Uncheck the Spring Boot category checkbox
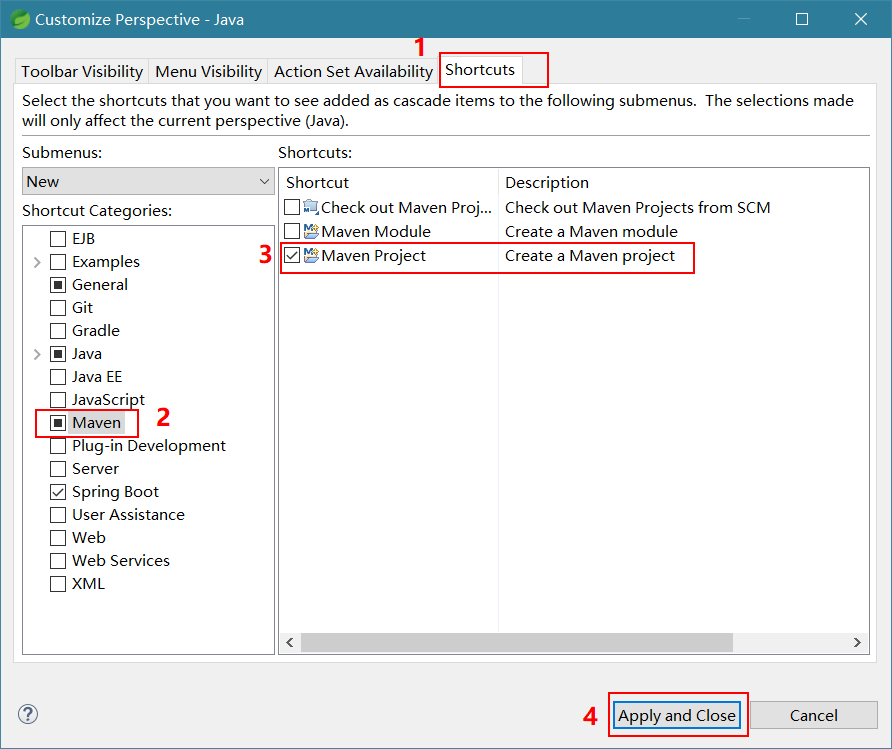The width and height of the screenshot is (892, 749). (58, 492)
